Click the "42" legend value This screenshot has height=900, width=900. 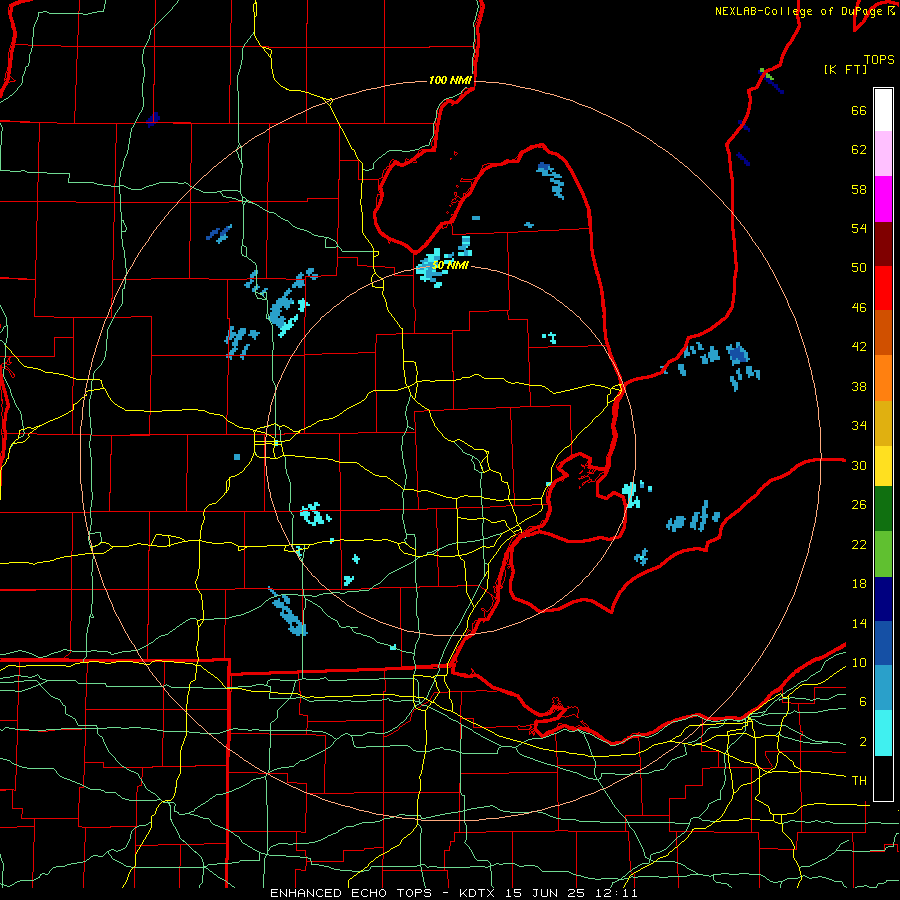[859, 347]
